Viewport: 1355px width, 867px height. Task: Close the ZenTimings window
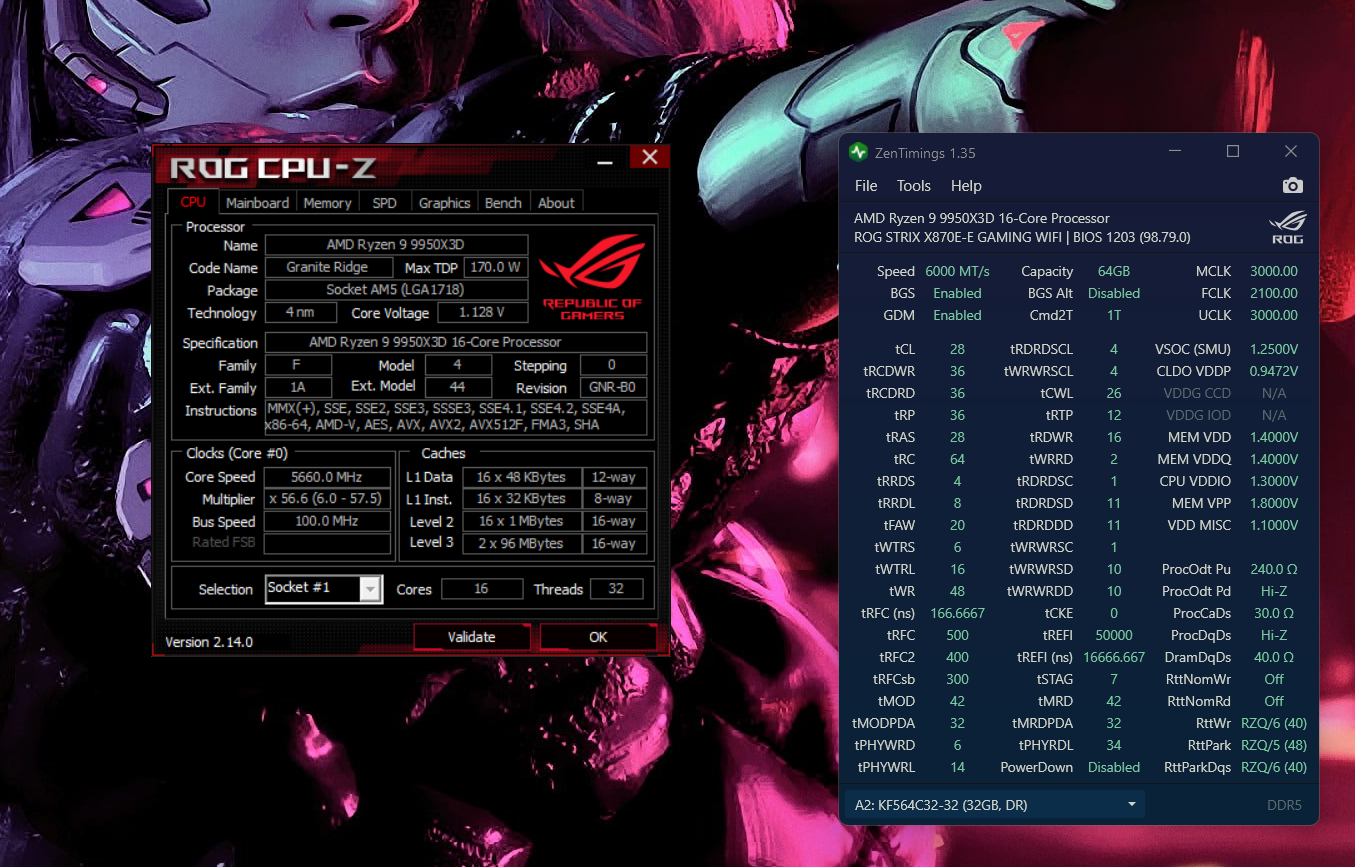click(1291, 152)
